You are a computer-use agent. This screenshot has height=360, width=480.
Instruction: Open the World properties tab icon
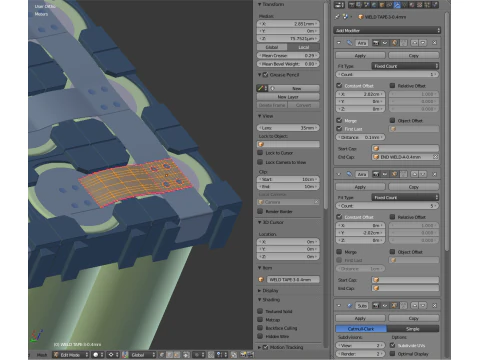(374, 5)
